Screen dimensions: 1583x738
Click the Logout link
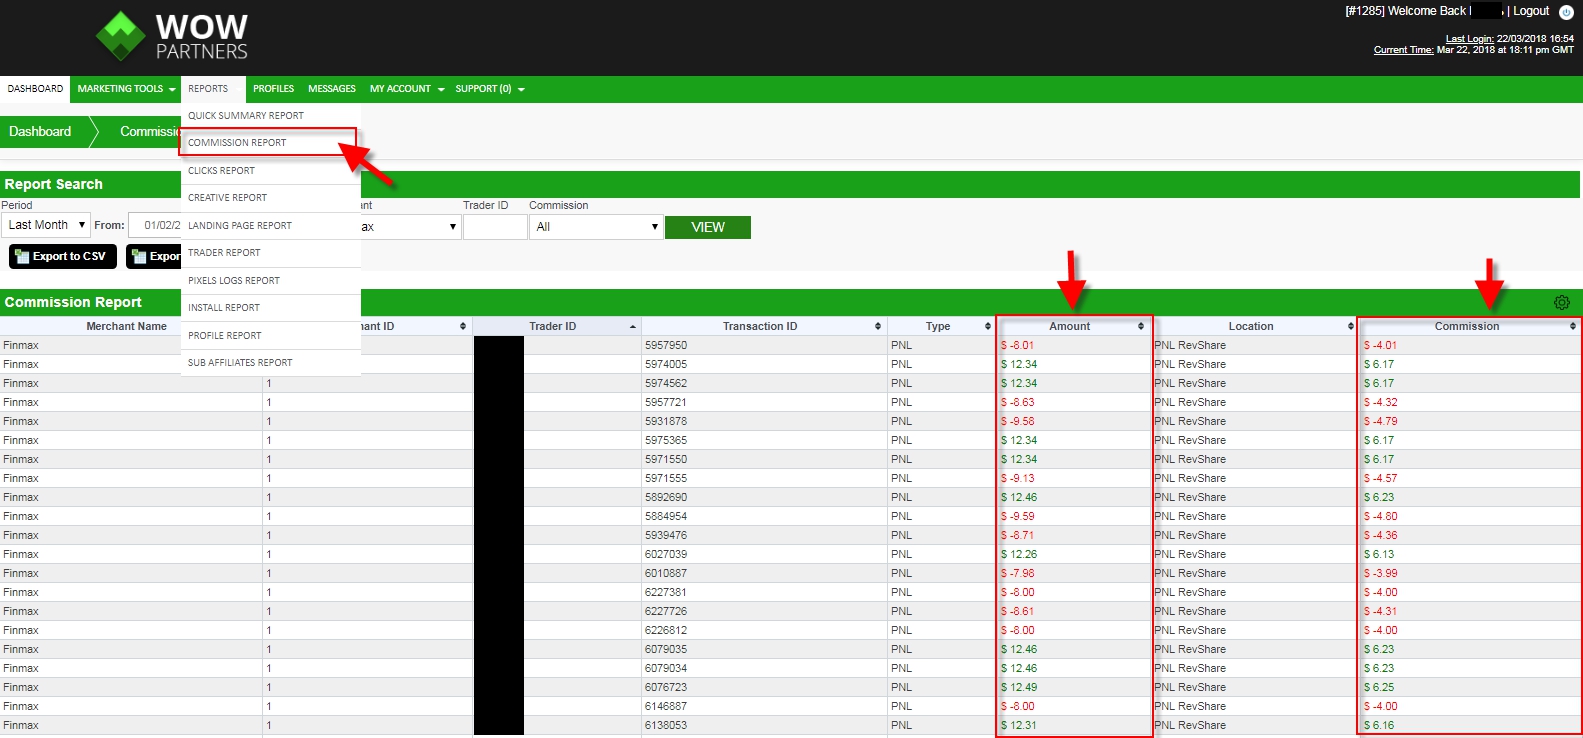(x=1530, y=11)
